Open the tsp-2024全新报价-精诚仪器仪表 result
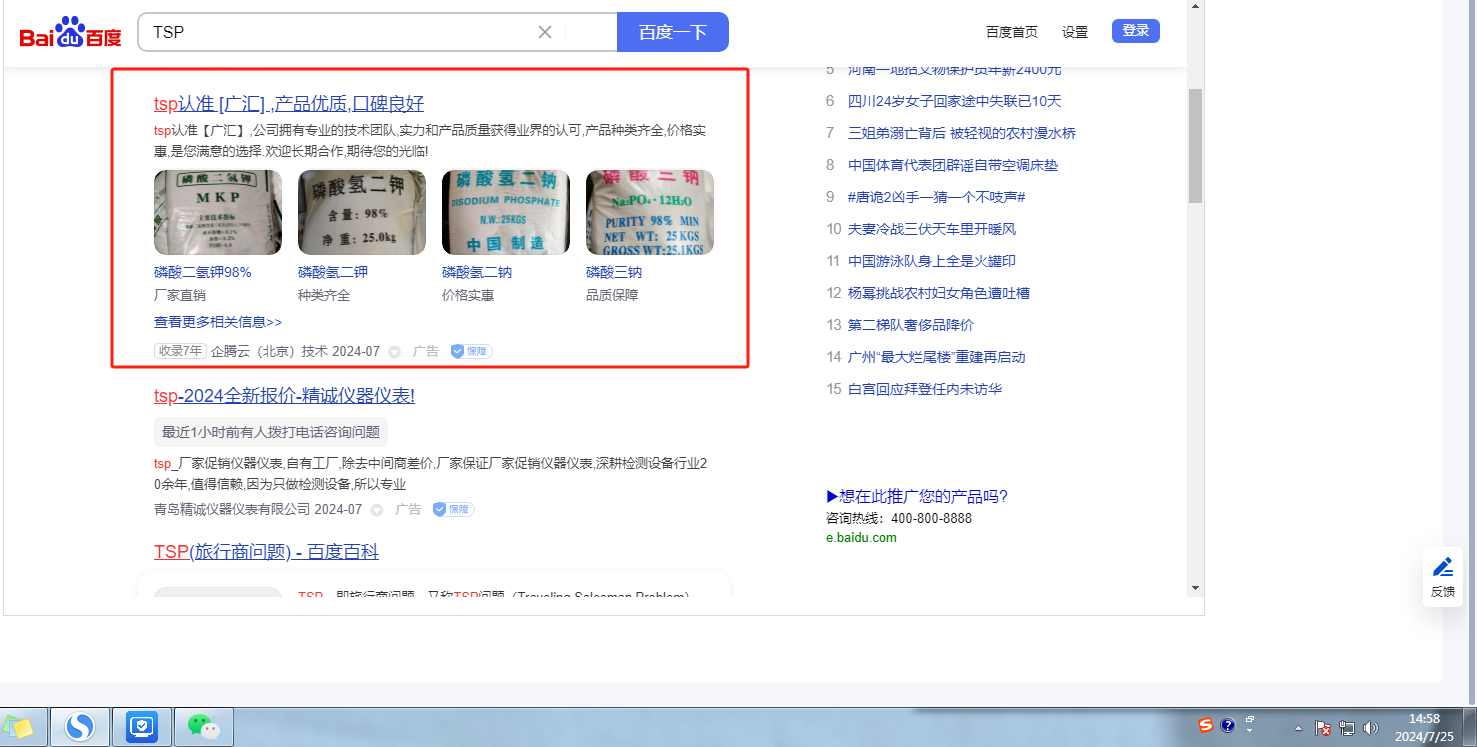The image size is (1477, 747). pos(284,396)
